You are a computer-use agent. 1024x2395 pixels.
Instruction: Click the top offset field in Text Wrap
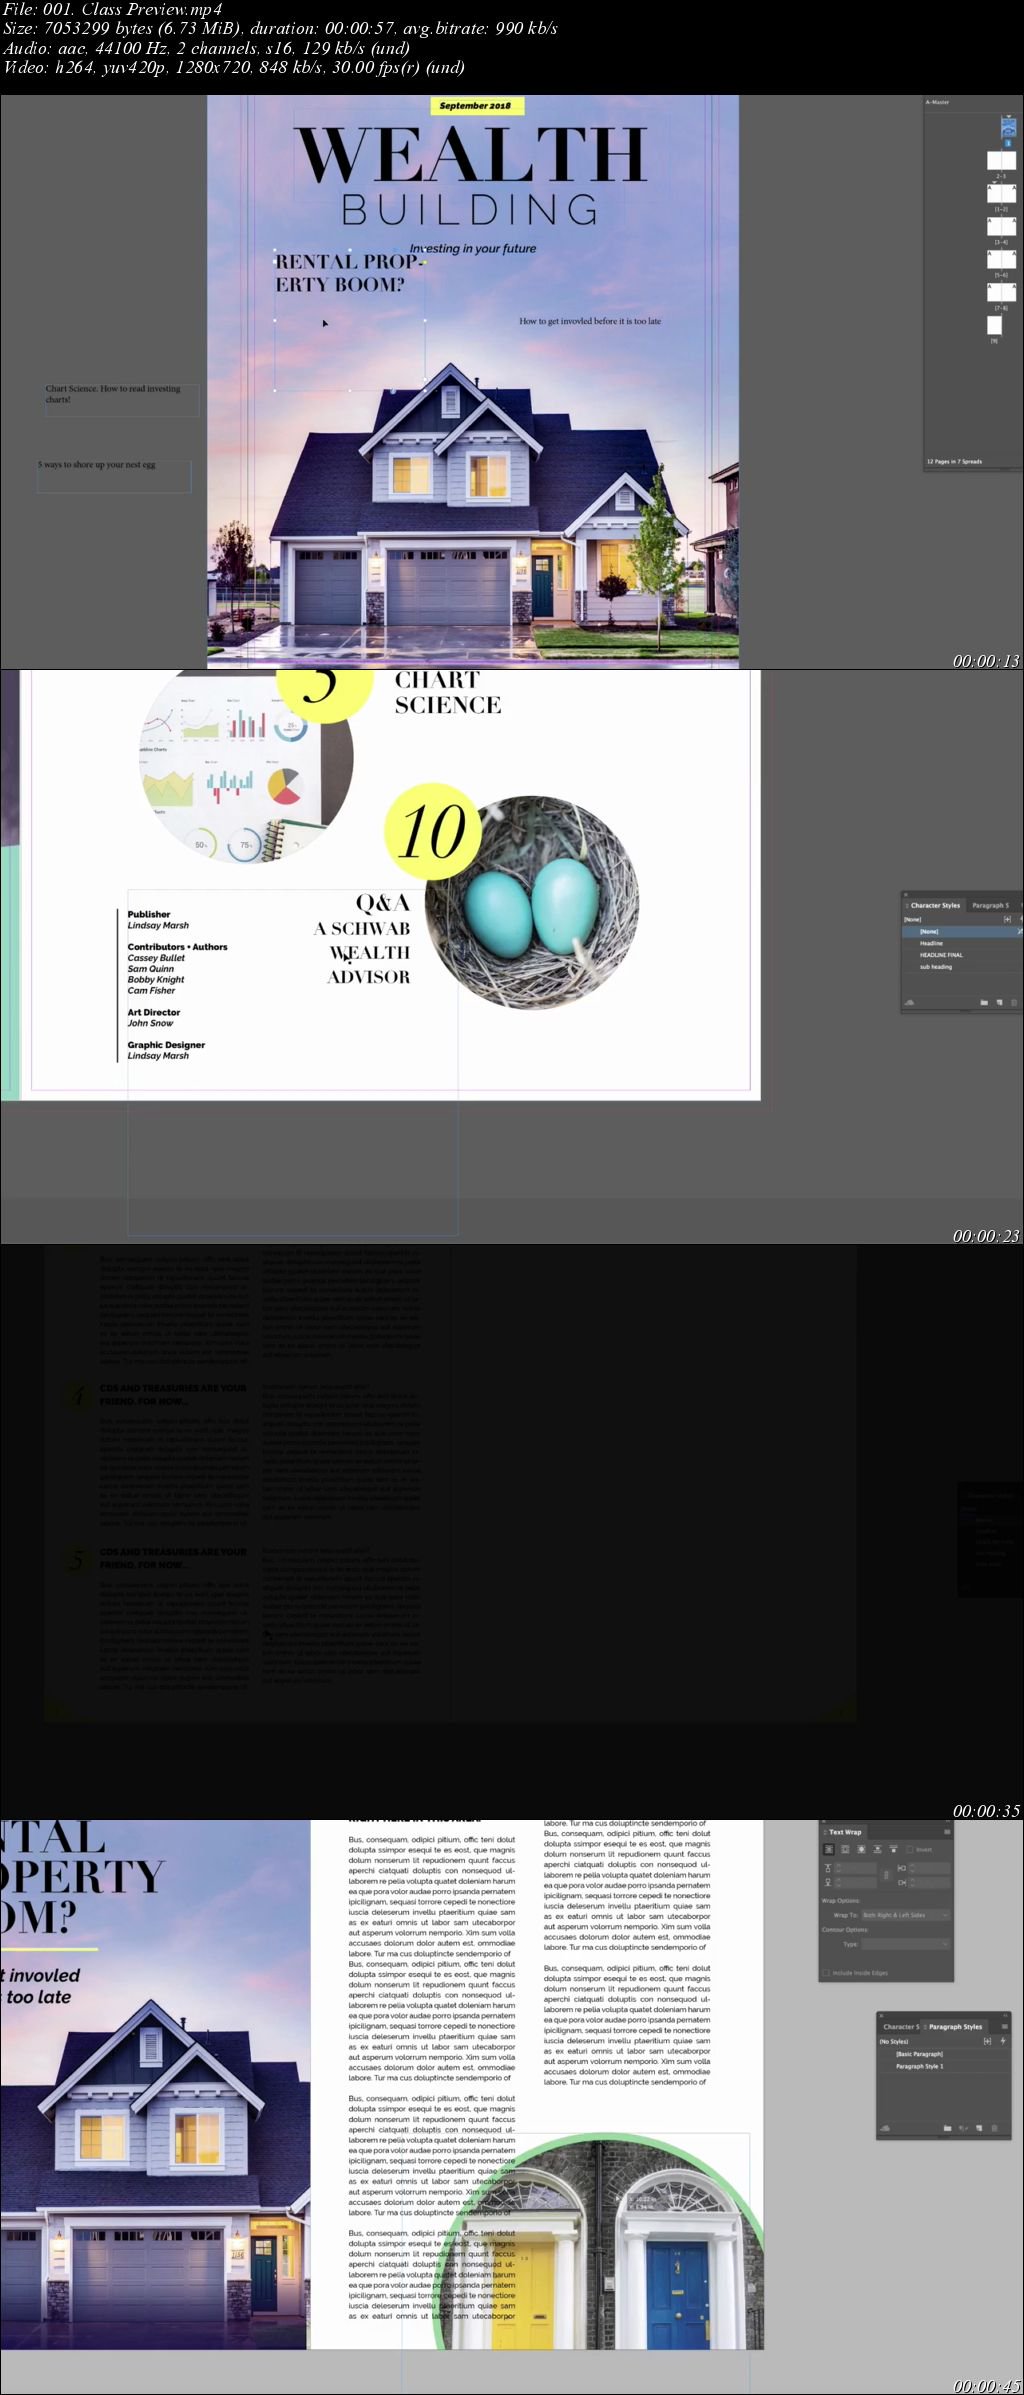pyautogui.click(x=855, y=1868)
